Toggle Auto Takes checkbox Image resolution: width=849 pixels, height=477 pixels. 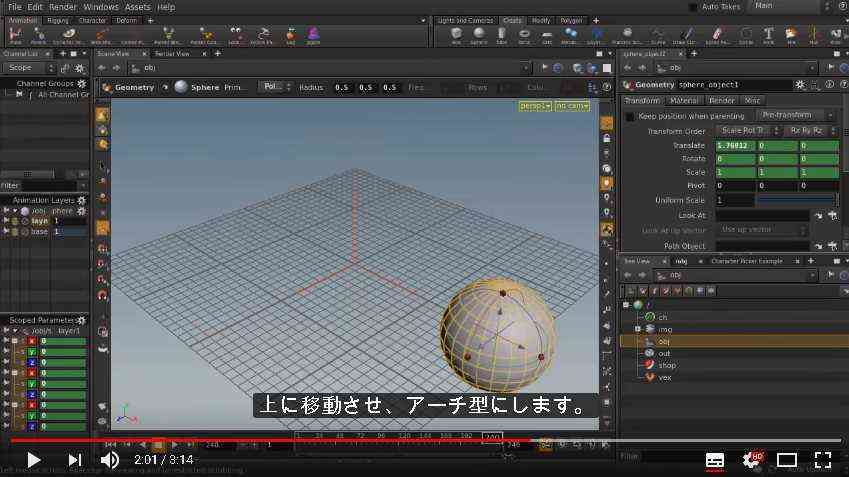click(693, 7)
